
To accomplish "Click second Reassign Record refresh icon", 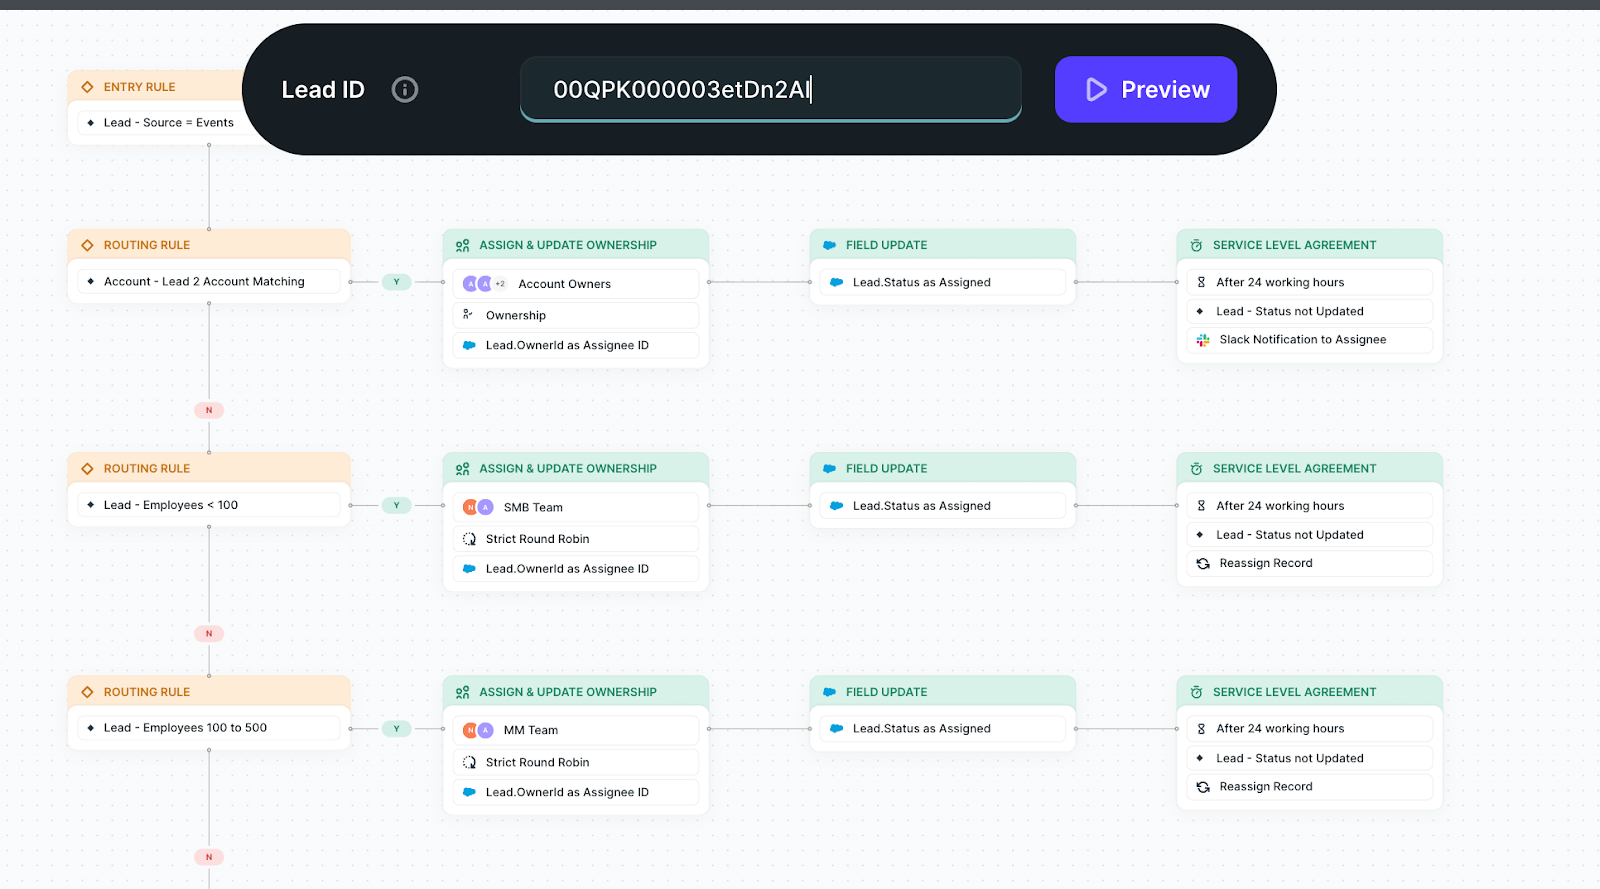I will pyautogui.click(x=1203, y=787).
